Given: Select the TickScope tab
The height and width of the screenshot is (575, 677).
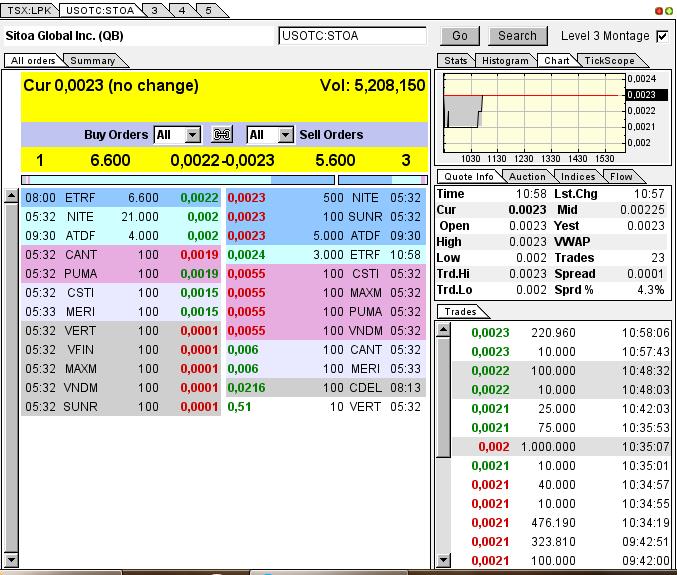Looking at the screenshot, I should pyautogui.click(x=609, y=61).
